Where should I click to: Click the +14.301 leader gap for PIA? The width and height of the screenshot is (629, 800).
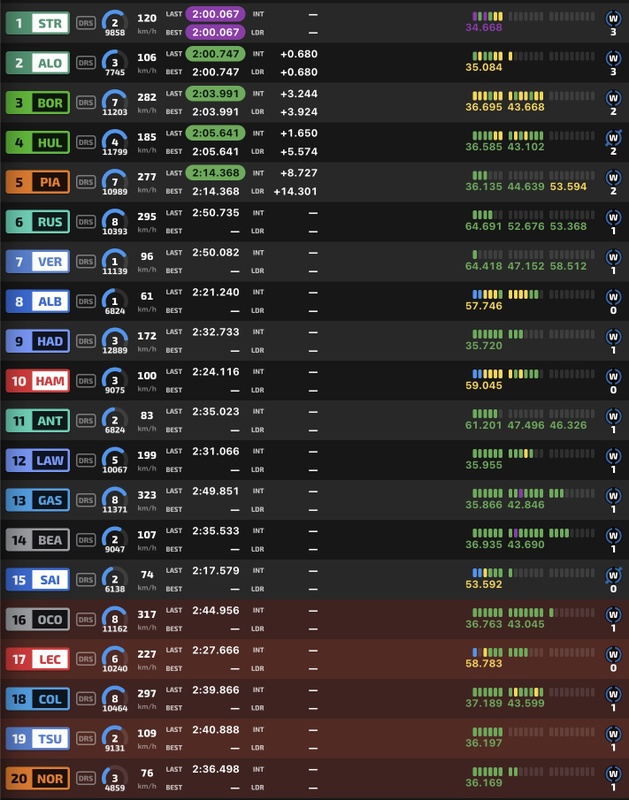(x=295, y=191)
